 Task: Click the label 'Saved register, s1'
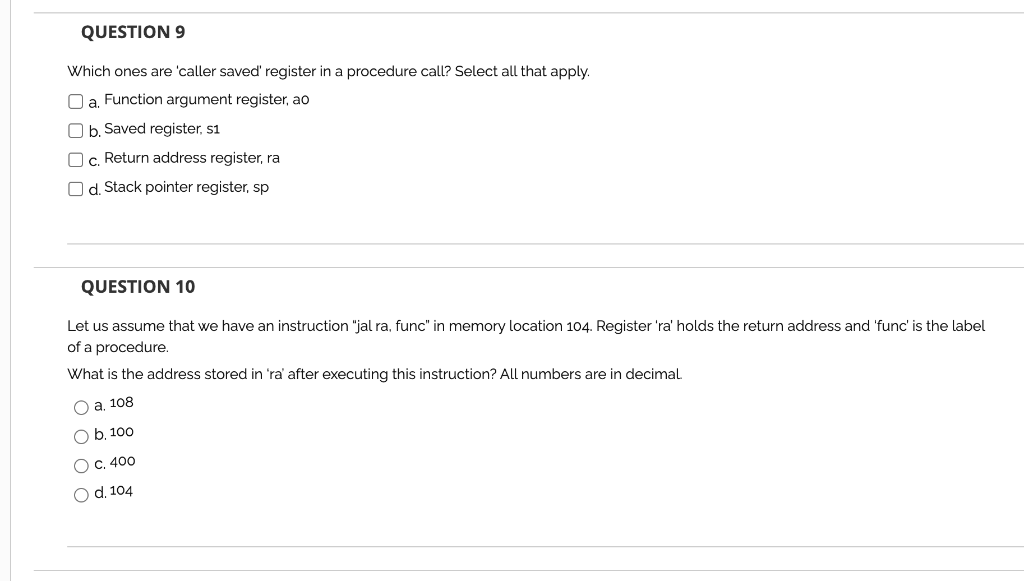(x=162, y=129)
